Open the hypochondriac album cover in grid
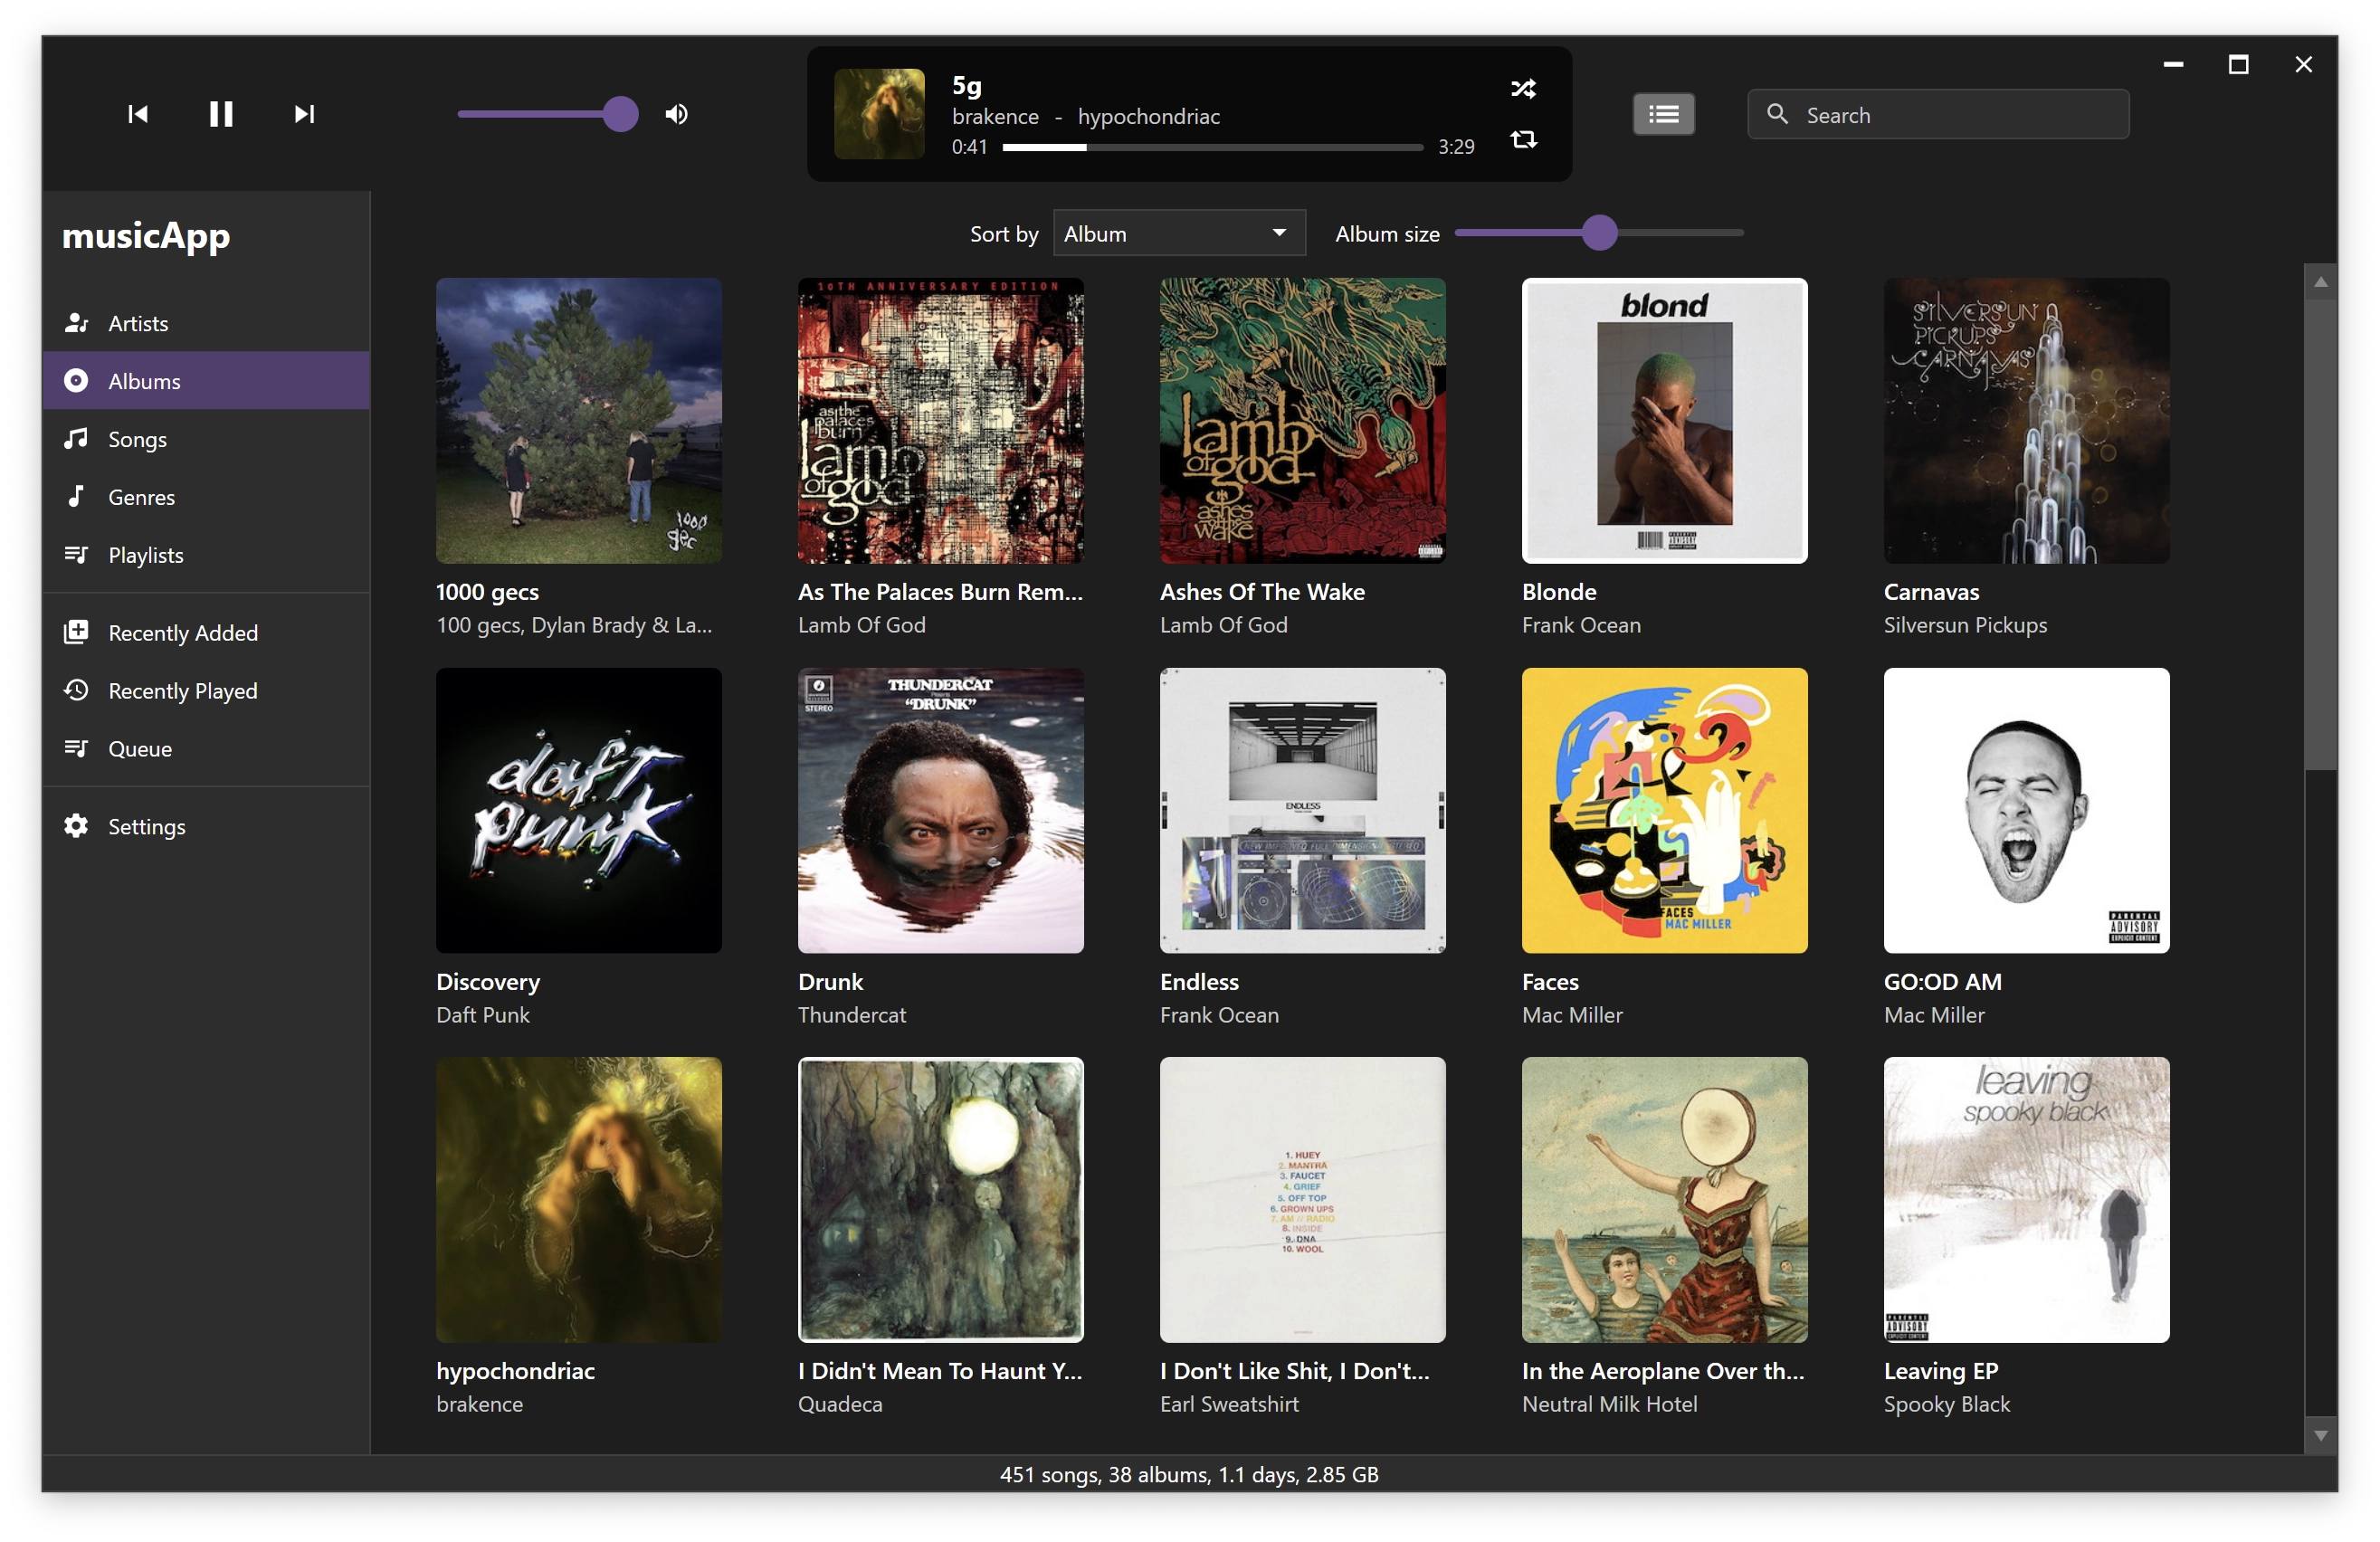 click(579, 1200)
